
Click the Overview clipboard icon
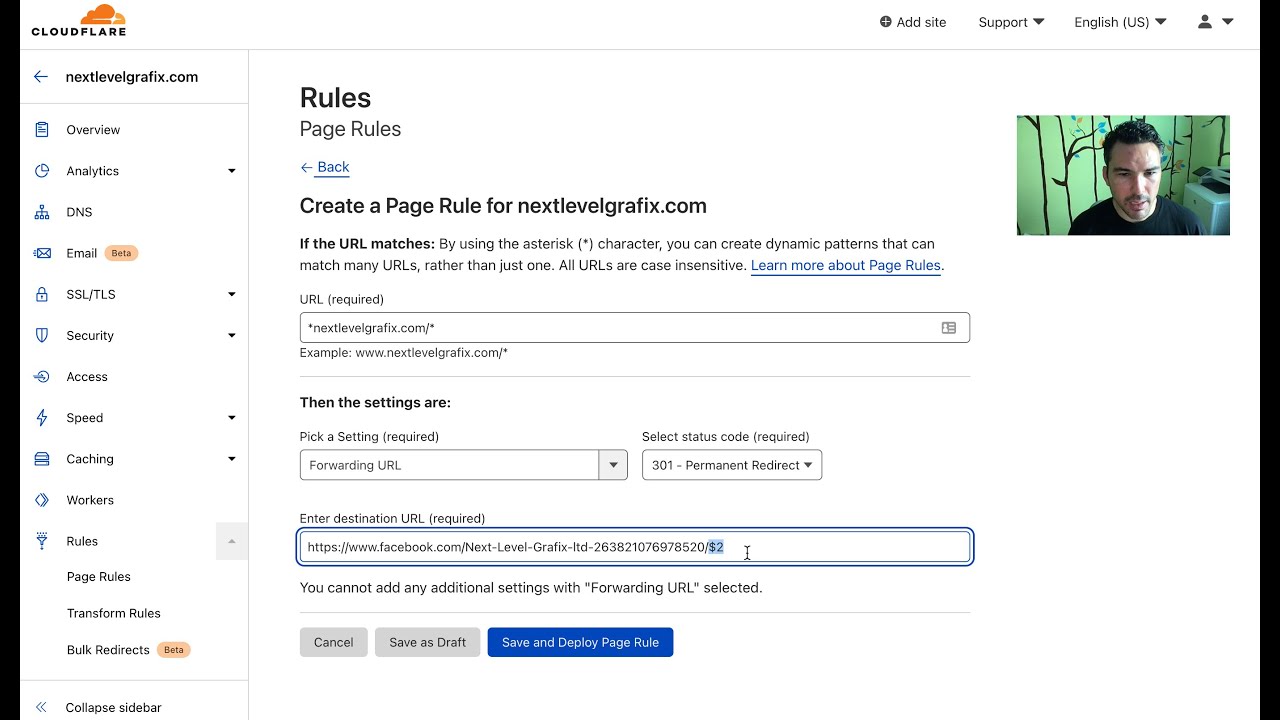pos(42,130)
